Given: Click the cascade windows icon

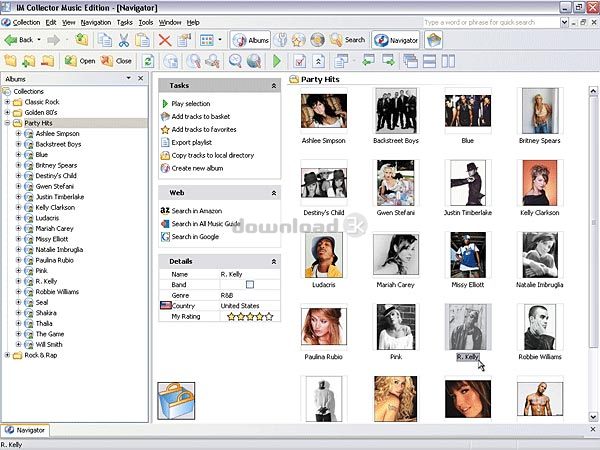Looking at the screenshot, I should click(410, 61).
